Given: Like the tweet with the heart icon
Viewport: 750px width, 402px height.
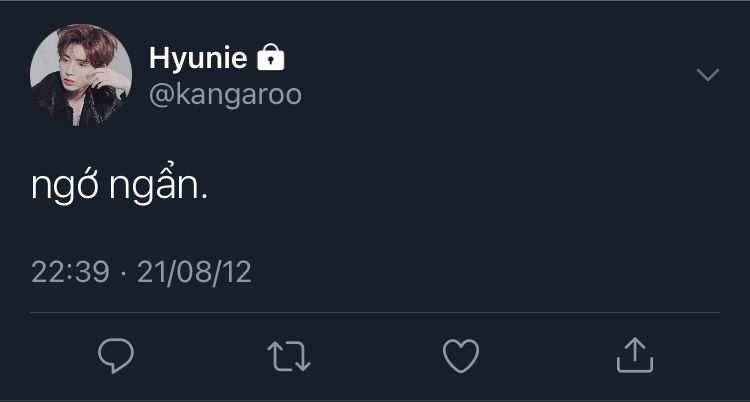Looking at the screenshot, I should tap(461, 355).
